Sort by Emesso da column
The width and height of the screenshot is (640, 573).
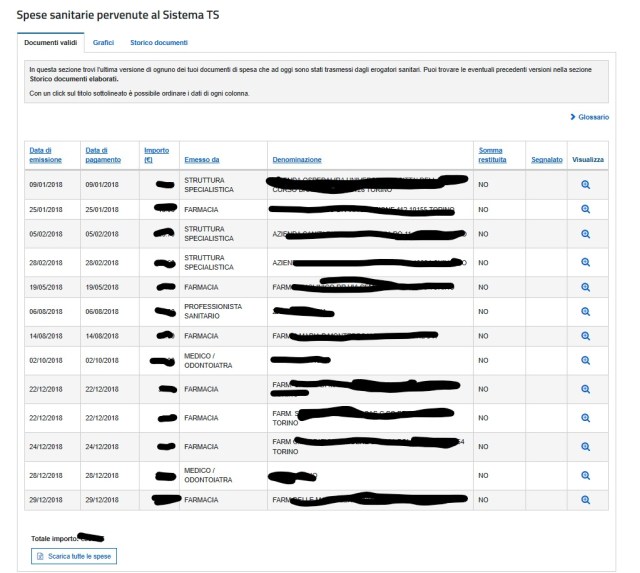tap(202, 160)
